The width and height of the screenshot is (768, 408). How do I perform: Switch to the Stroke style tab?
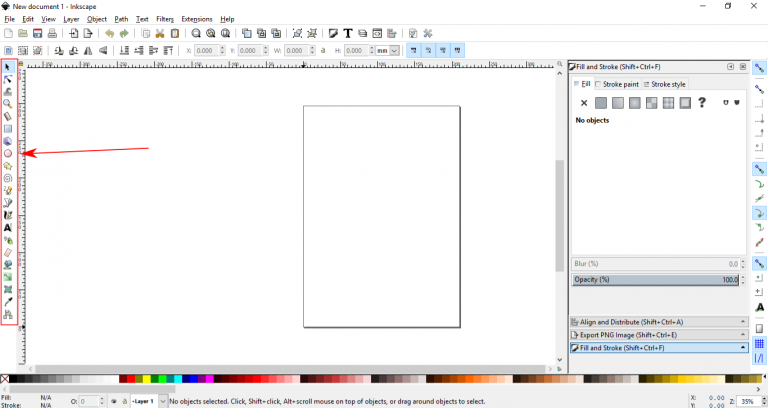(664, 84)
